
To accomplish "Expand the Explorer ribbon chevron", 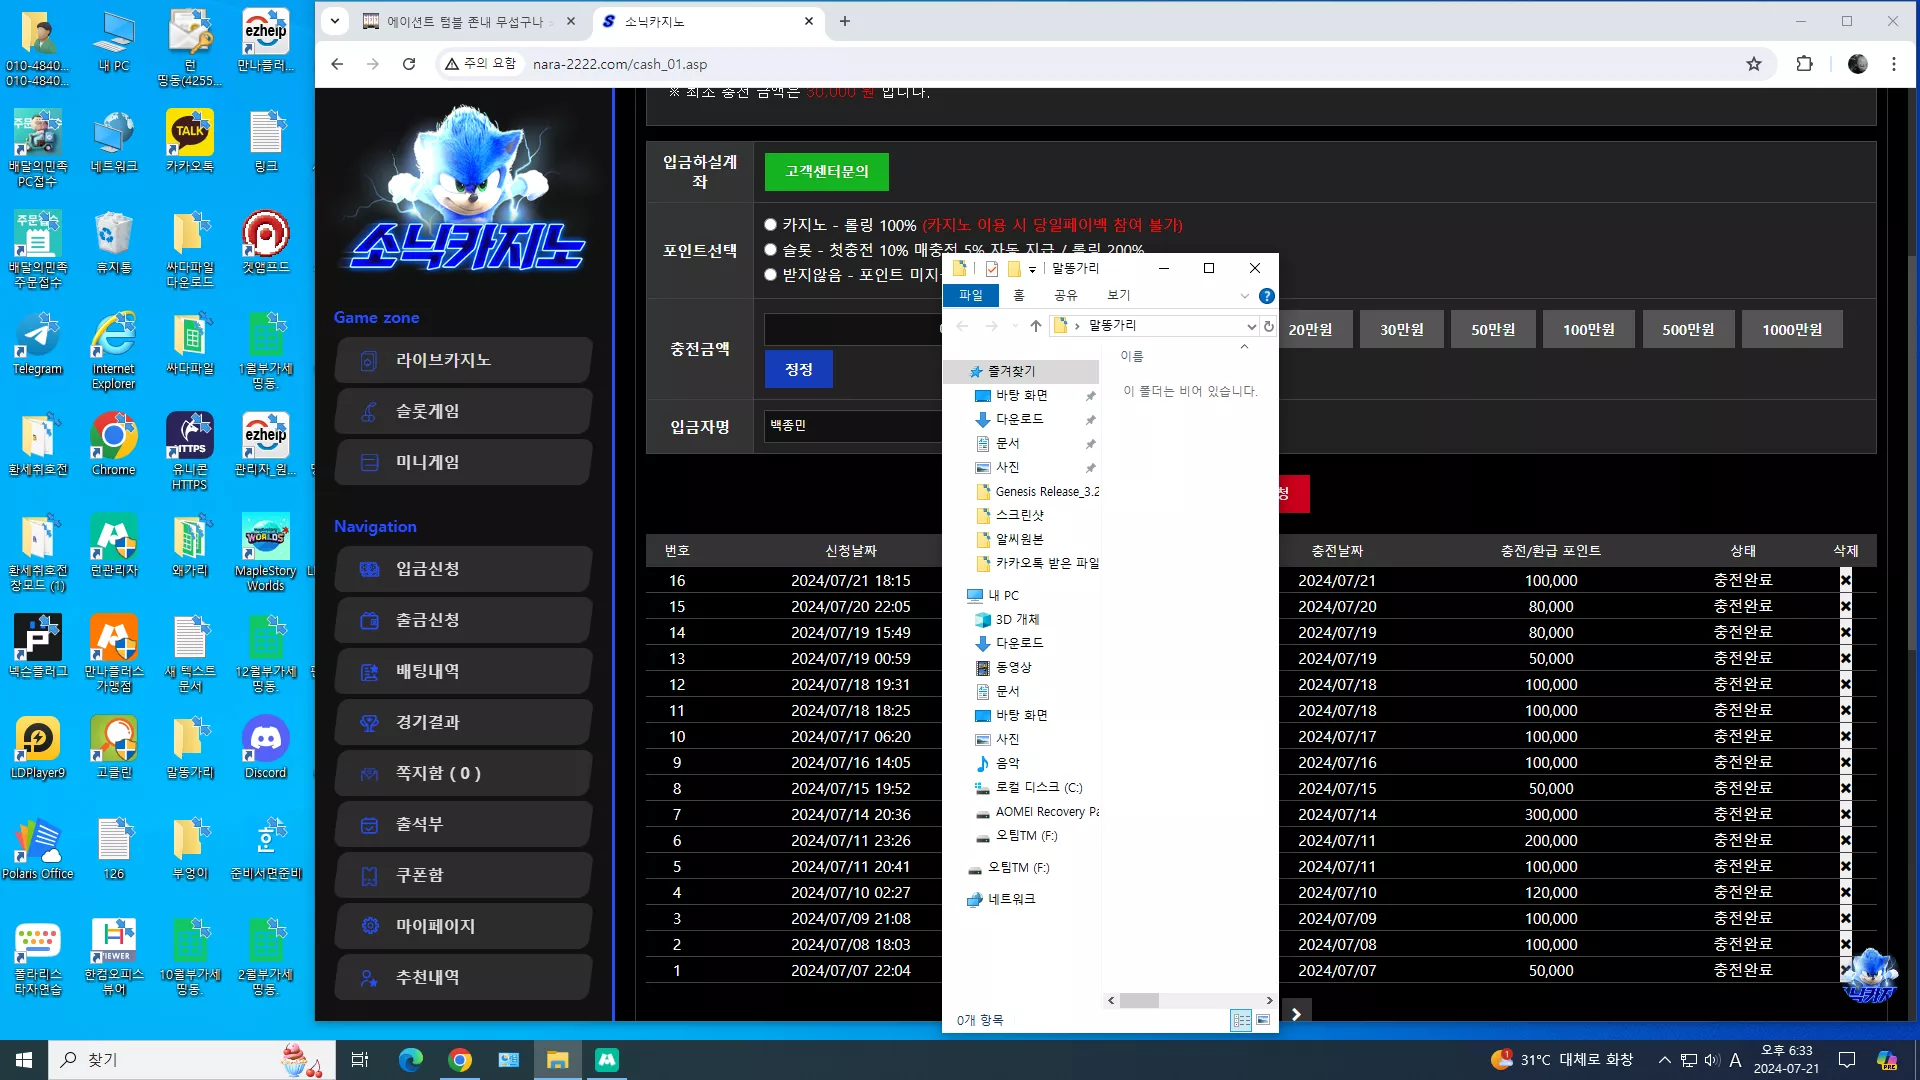I will 1244,296.
